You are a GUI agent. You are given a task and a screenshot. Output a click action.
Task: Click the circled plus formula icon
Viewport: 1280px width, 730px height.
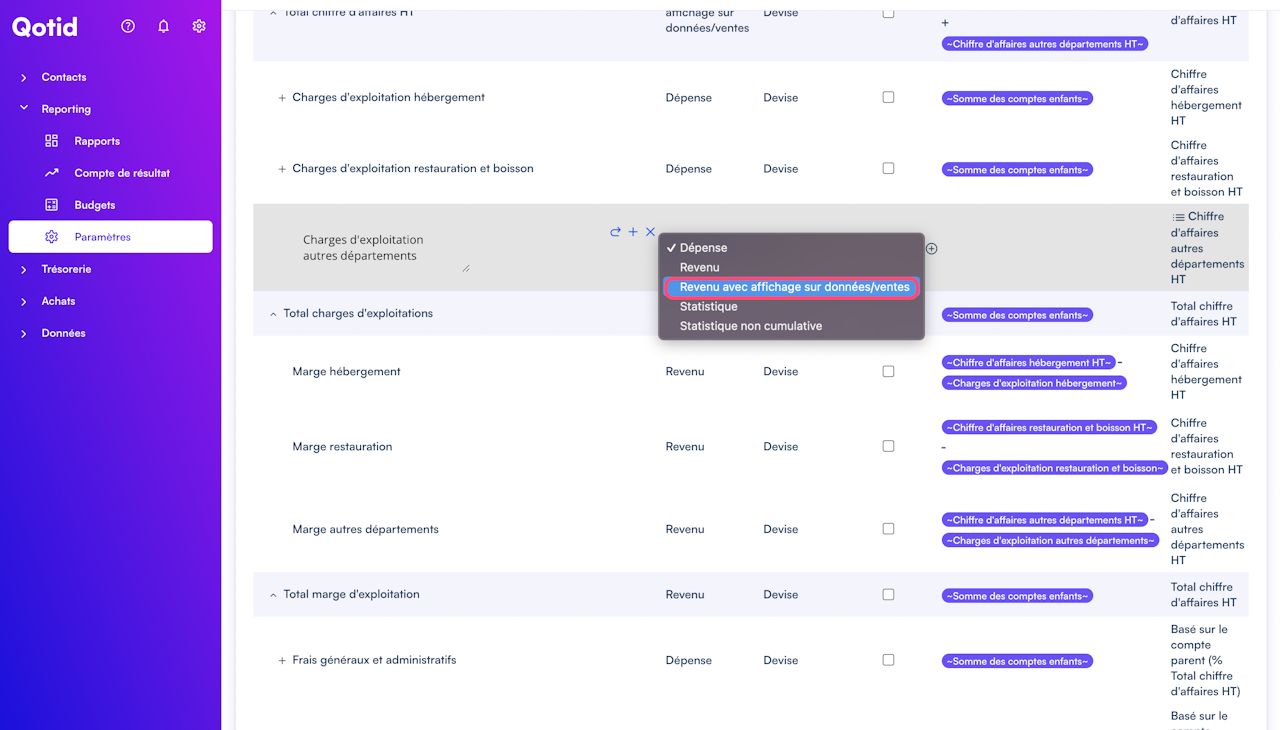(931, 248)
